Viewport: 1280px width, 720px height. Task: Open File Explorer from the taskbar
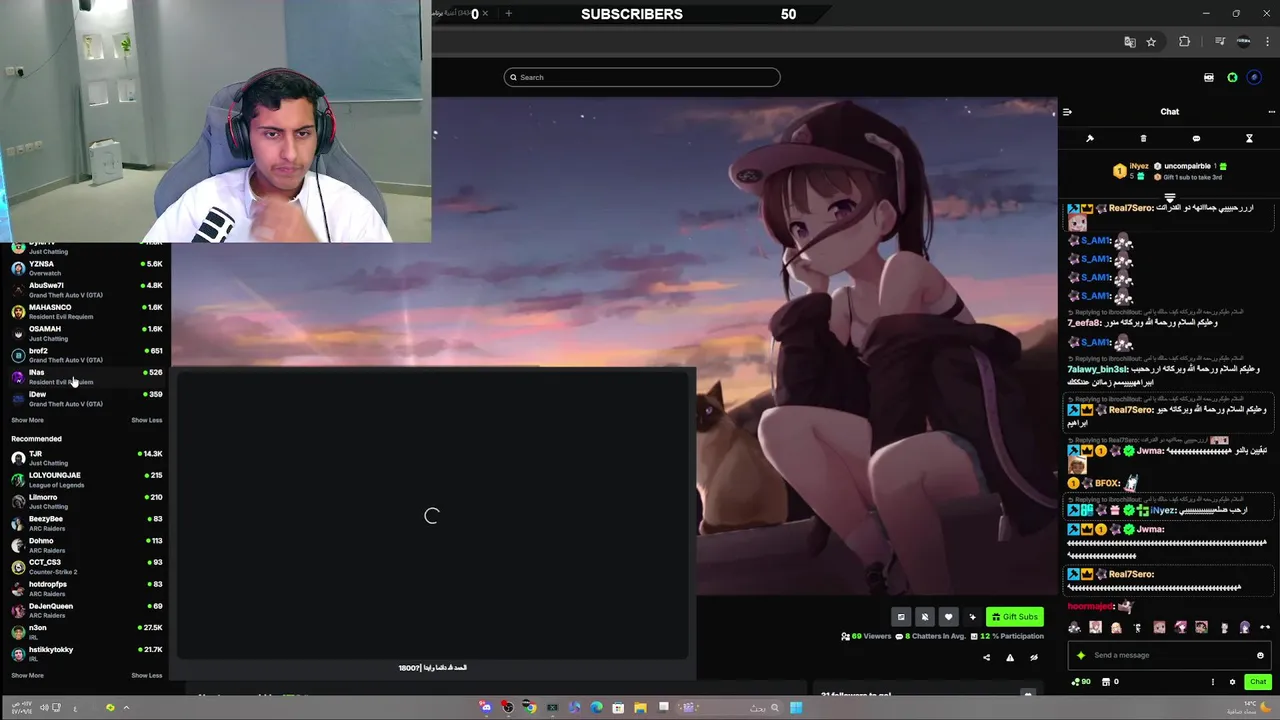(640, 708)
